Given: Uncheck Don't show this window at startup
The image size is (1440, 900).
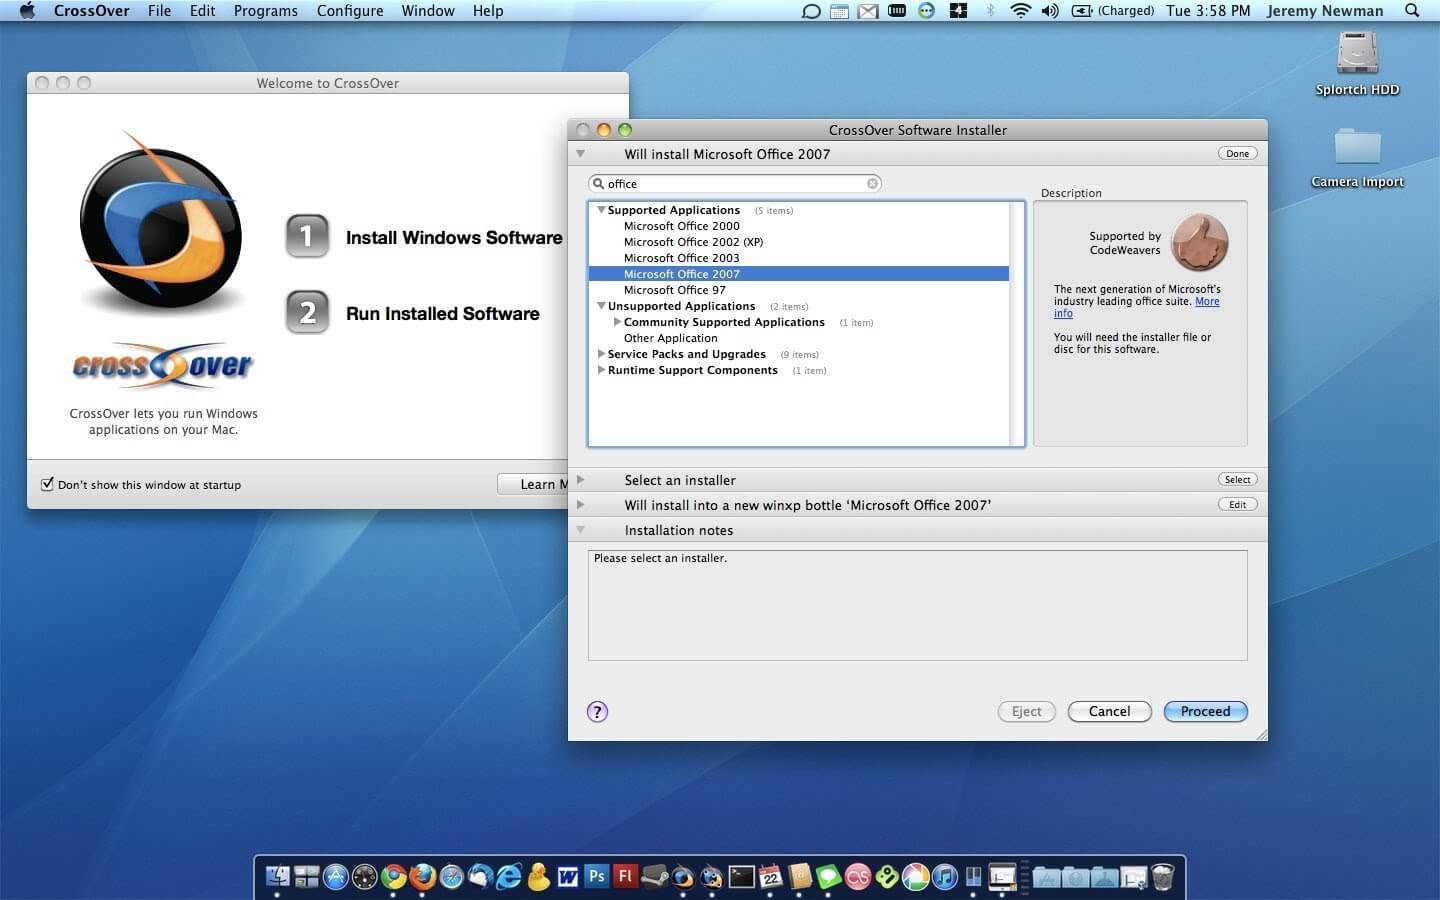Looking at the screenshot, I should [47, 484].
